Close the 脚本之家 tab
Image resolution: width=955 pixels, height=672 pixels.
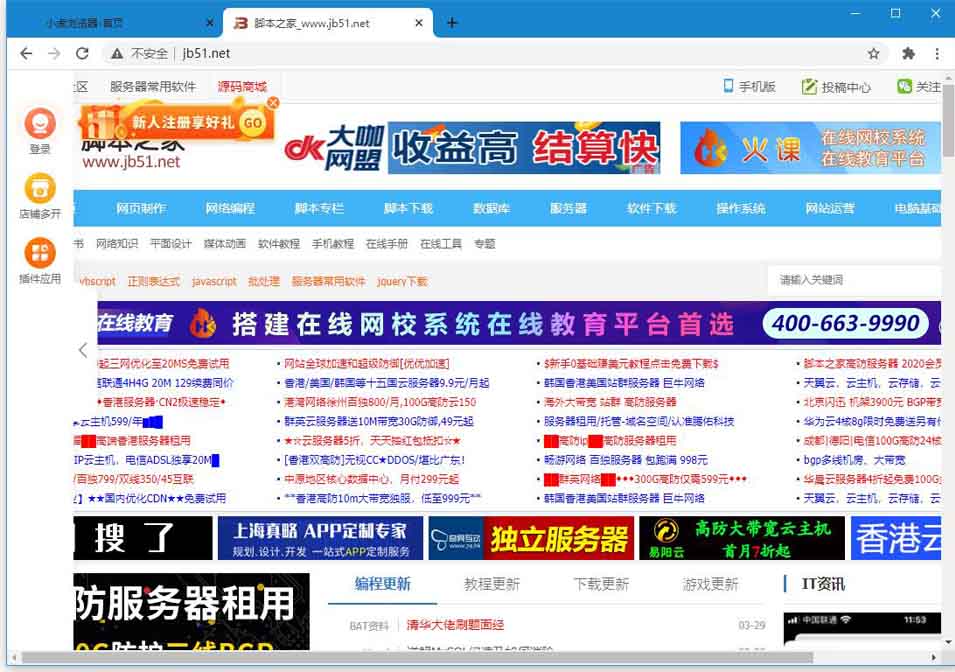coord(419,23)
